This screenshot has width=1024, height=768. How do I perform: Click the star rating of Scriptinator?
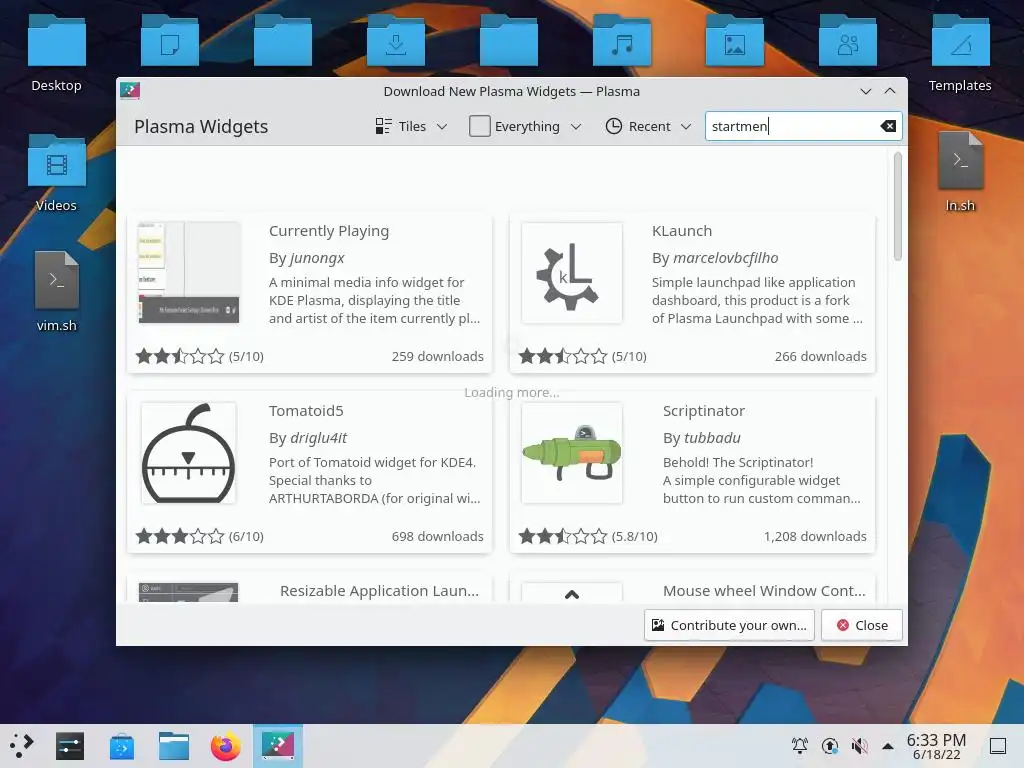point(562,536)
